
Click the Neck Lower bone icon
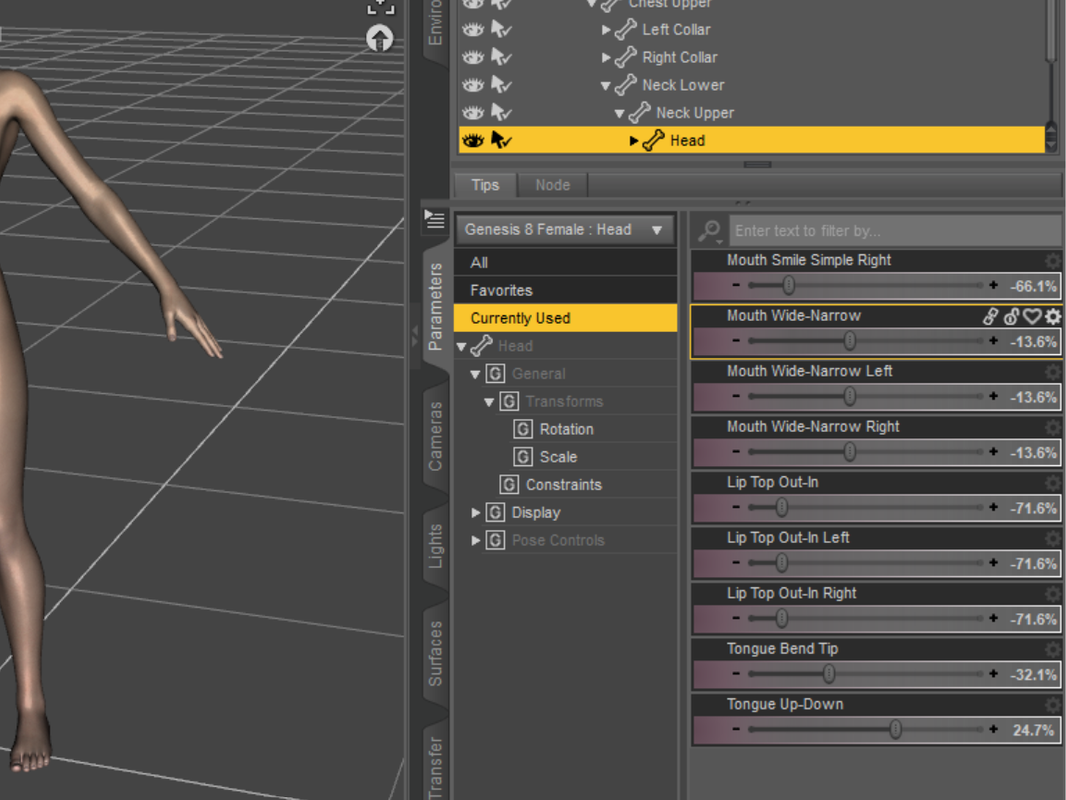(625, 85)
